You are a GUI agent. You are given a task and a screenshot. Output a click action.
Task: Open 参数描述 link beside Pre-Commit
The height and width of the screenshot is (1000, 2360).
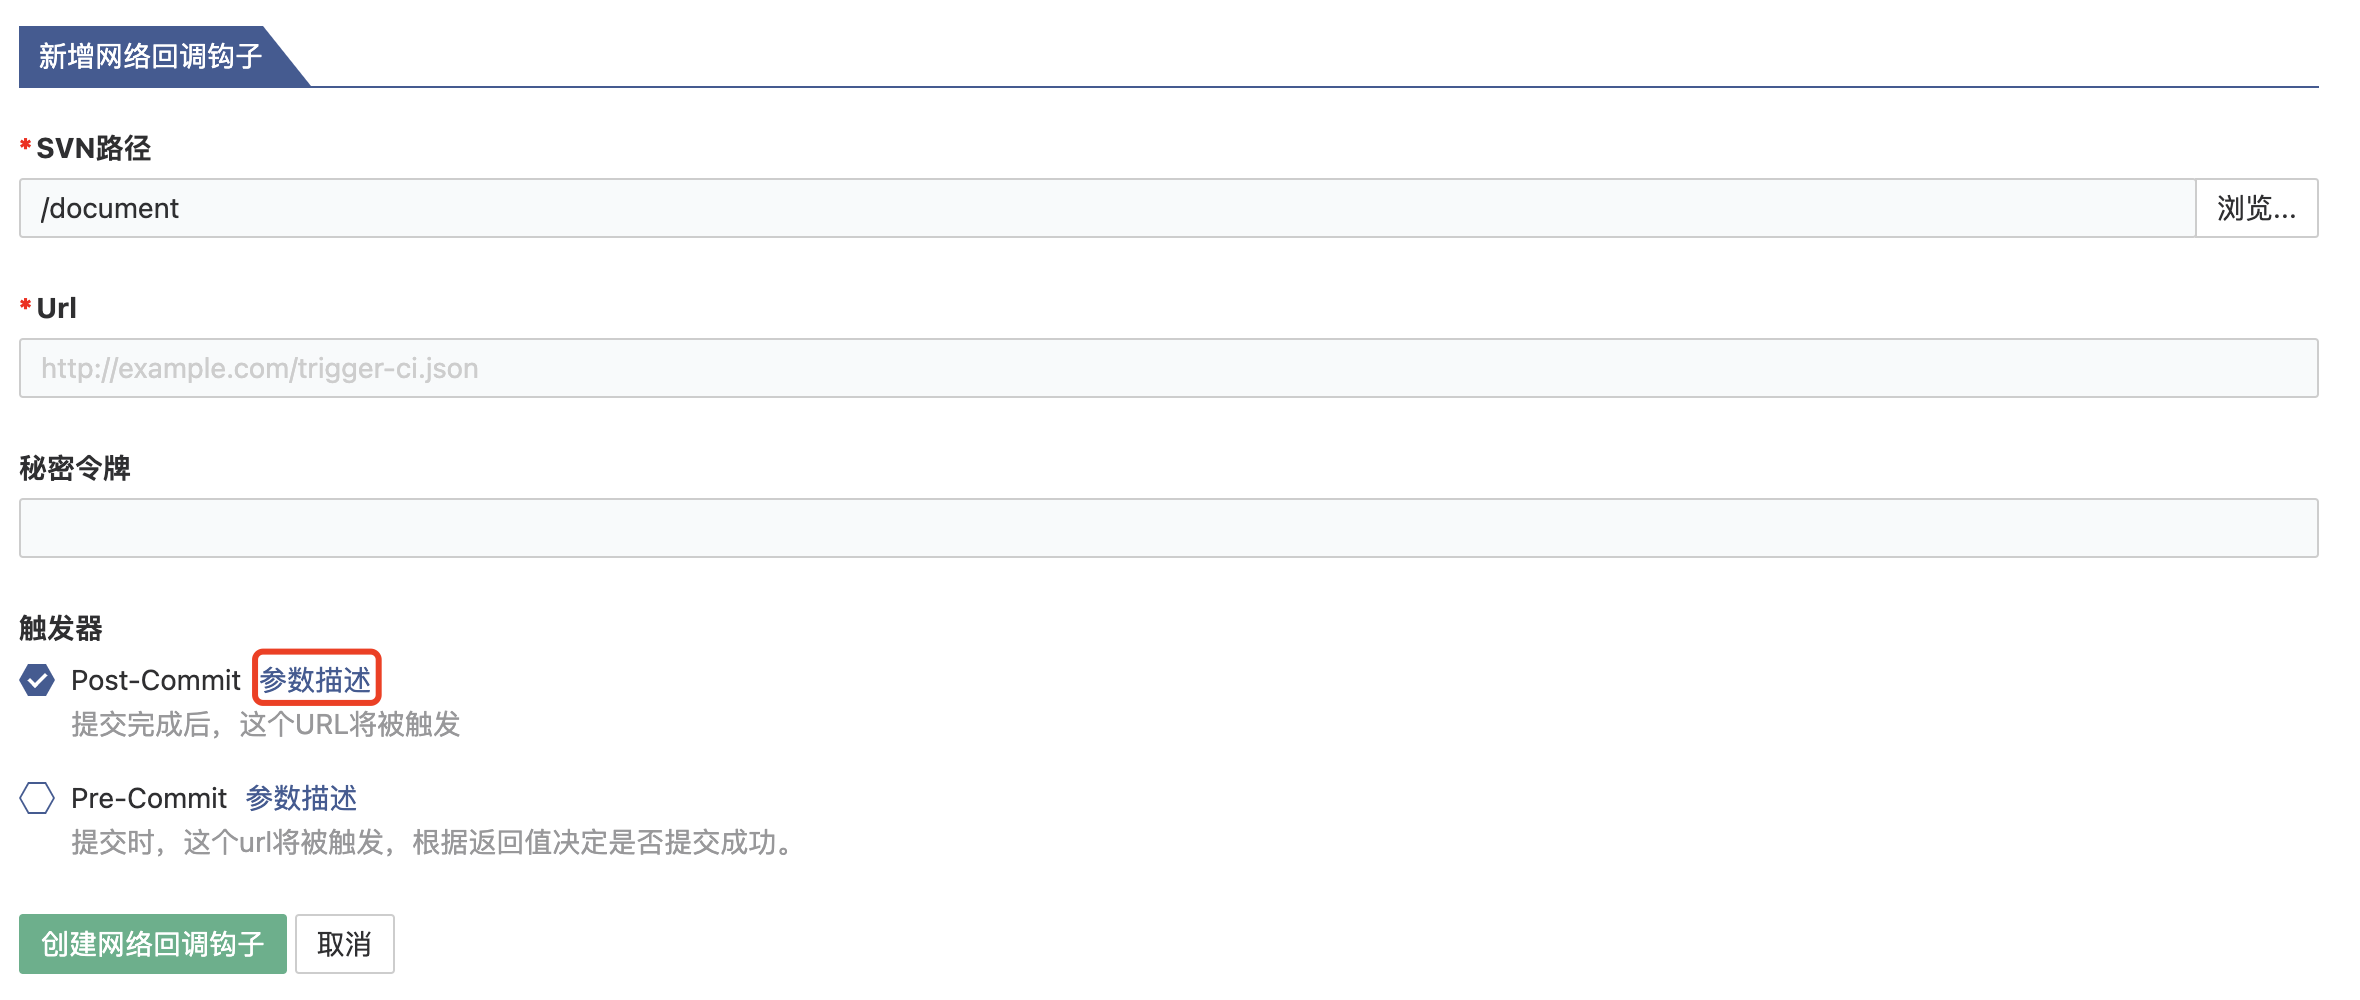pos(301,798)
